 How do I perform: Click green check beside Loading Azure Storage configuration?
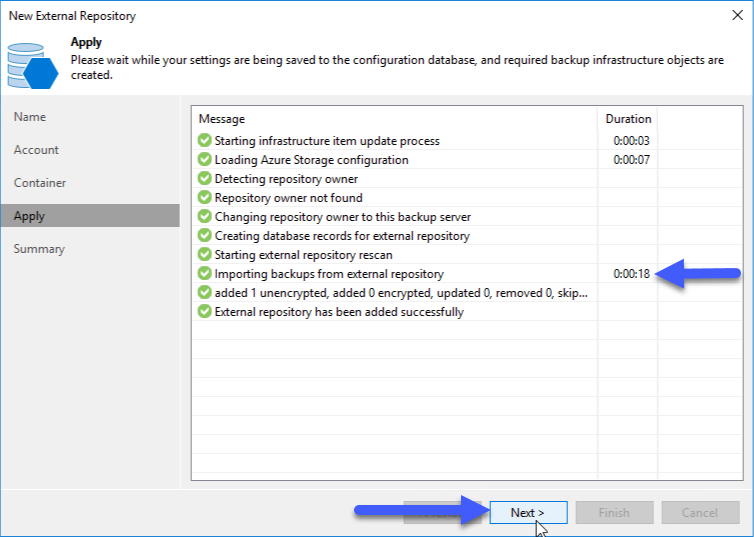(x=204, y=159)
